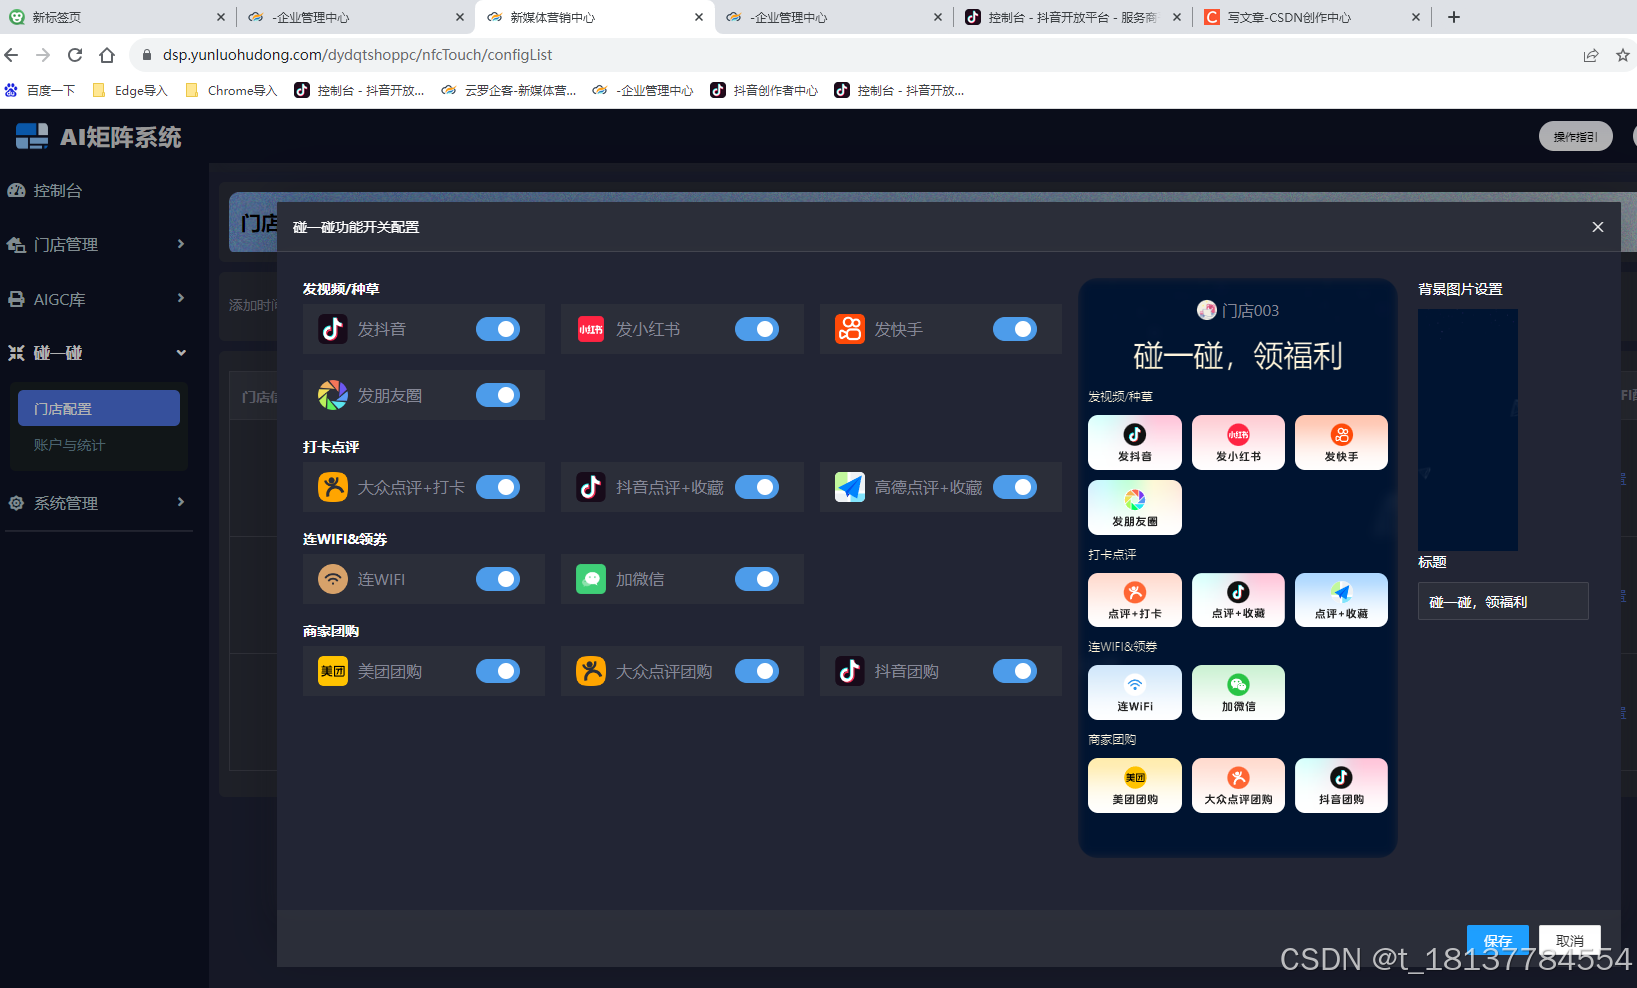Toggle the 抖音点评+收藏 switch
The width and height of the screenshot is (1637, 988).
coord(757,487)
